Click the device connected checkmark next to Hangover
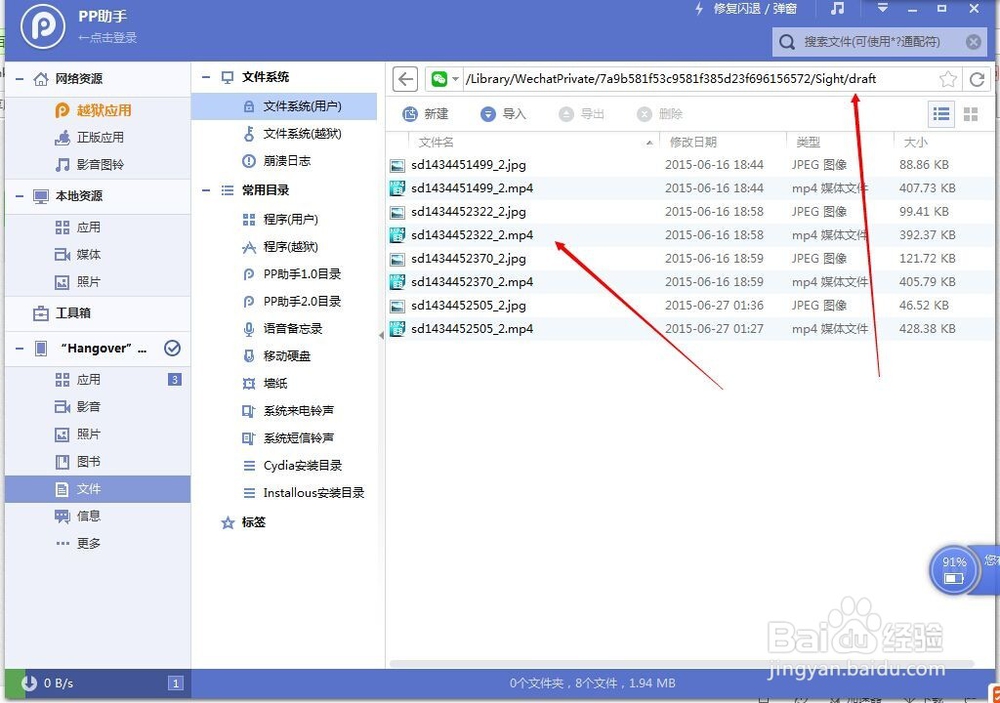The height and width of the screenshot is (703, 1000). (x=172, y=348)
